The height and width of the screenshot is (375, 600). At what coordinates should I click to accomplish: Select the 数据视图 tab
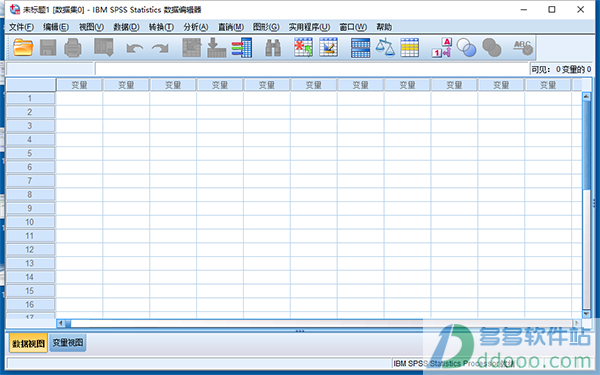pyautogui.click(x=28, y=343)
